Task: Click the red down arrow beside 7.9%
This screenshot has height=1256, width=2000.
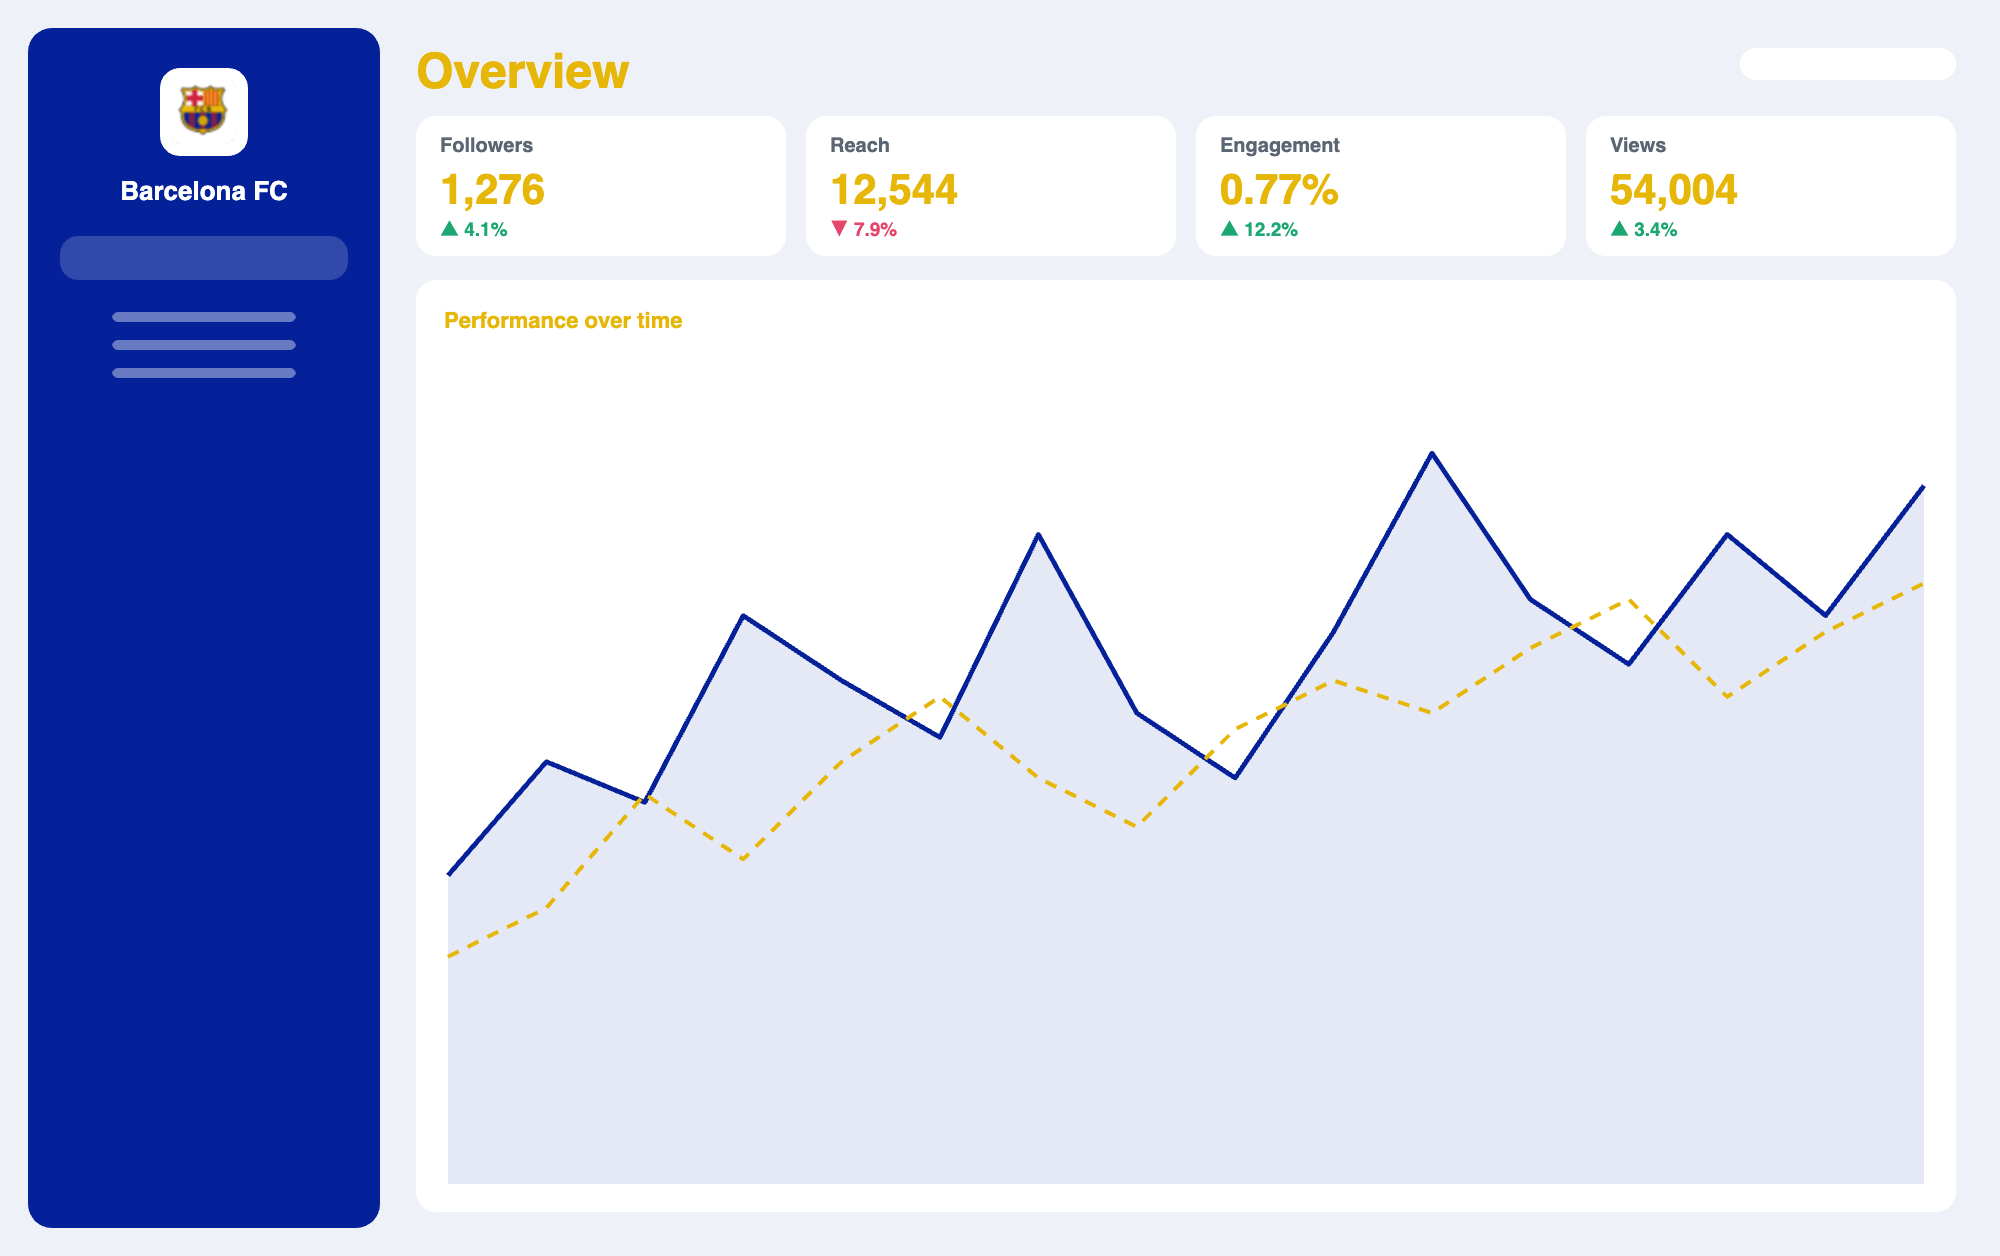Action: tap(839, 229)
